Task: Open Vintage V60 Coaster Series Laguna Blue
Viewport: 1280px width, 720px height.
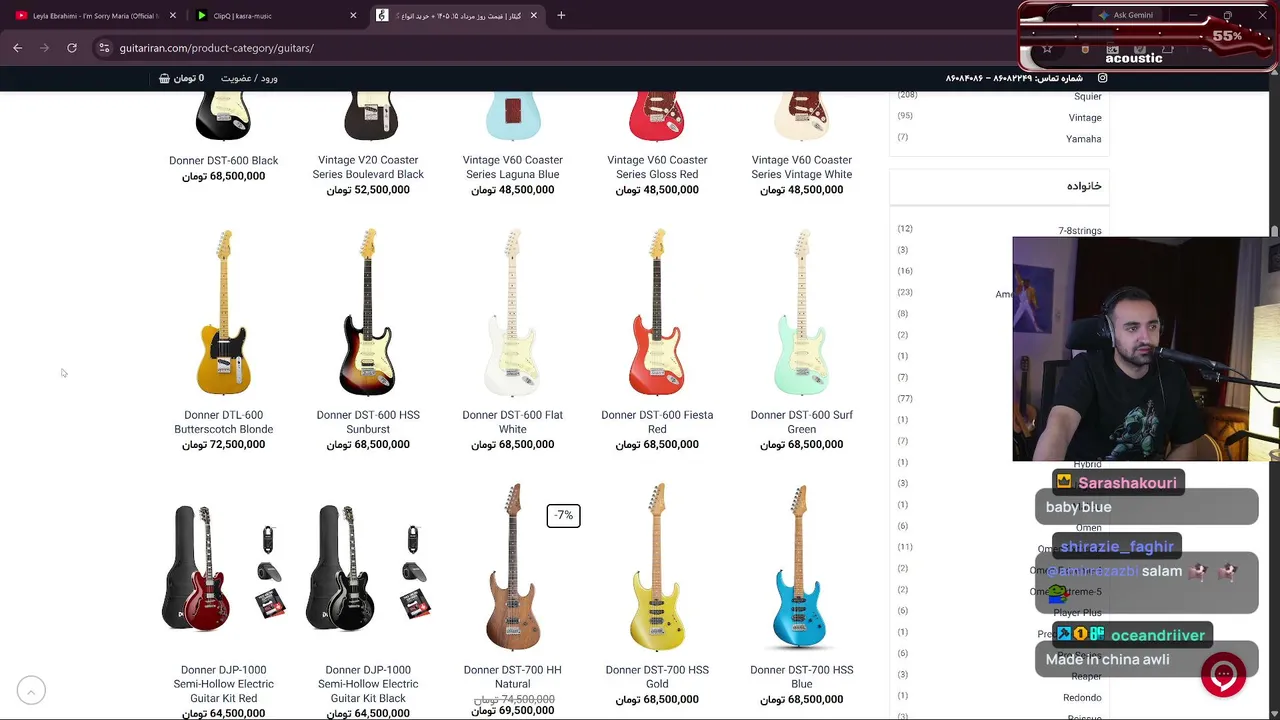Action: [x=513, y=167]
